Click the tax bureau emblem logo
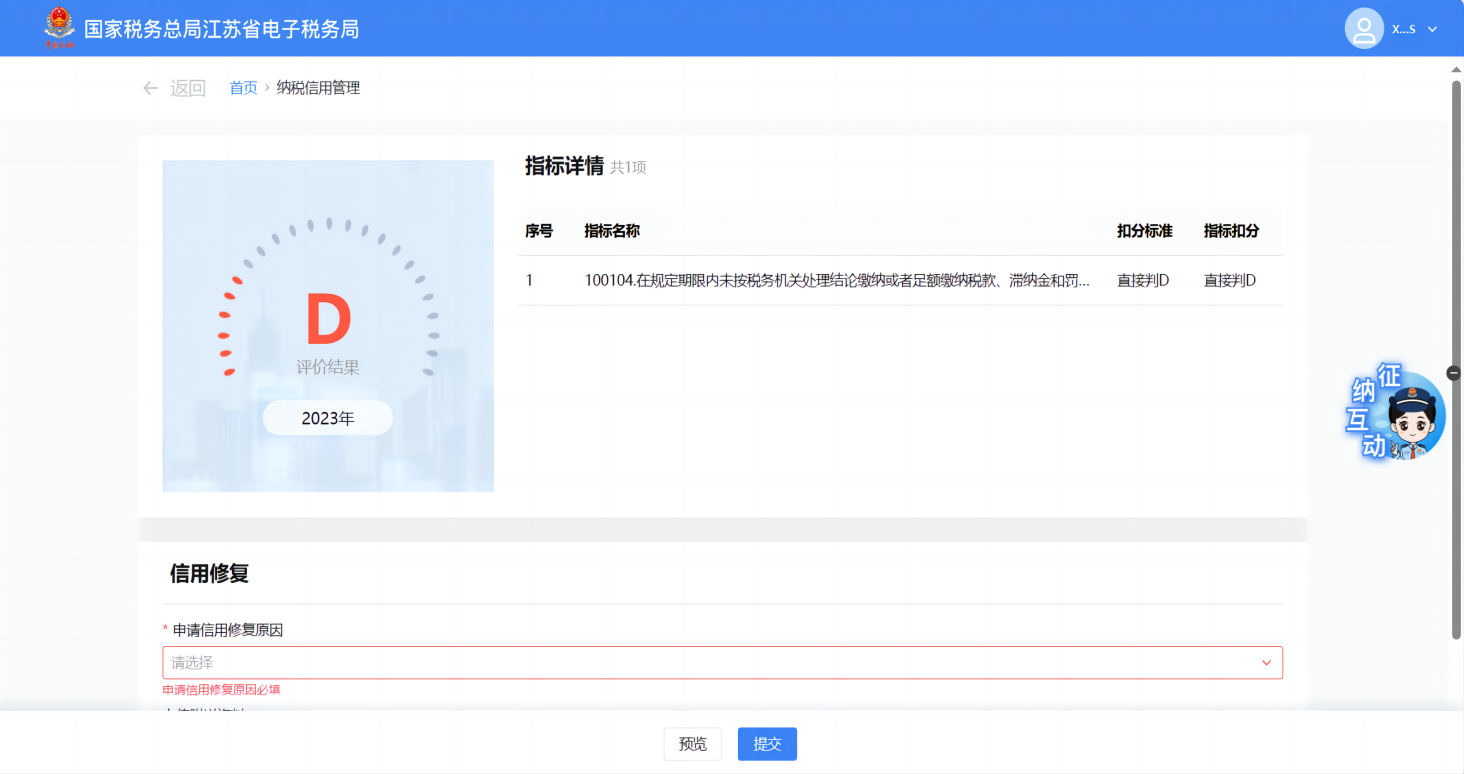This screenshot has height=774, width=1464. click(x=60, y=28)
